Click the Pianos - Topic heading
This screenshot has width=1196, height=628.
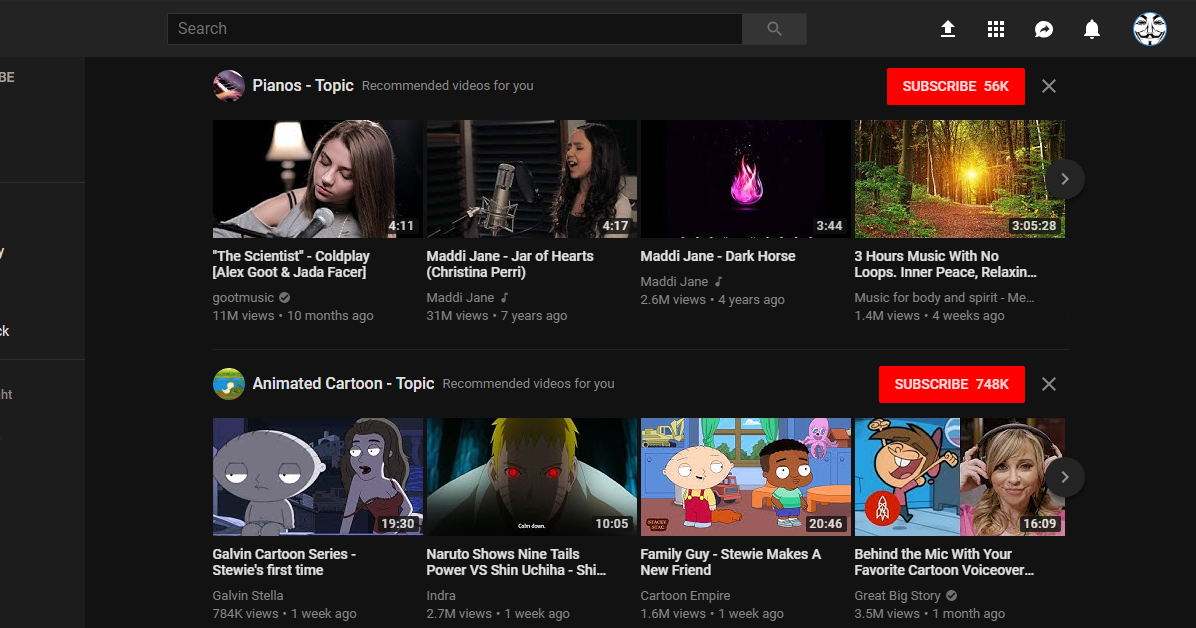tap(303, 85)
